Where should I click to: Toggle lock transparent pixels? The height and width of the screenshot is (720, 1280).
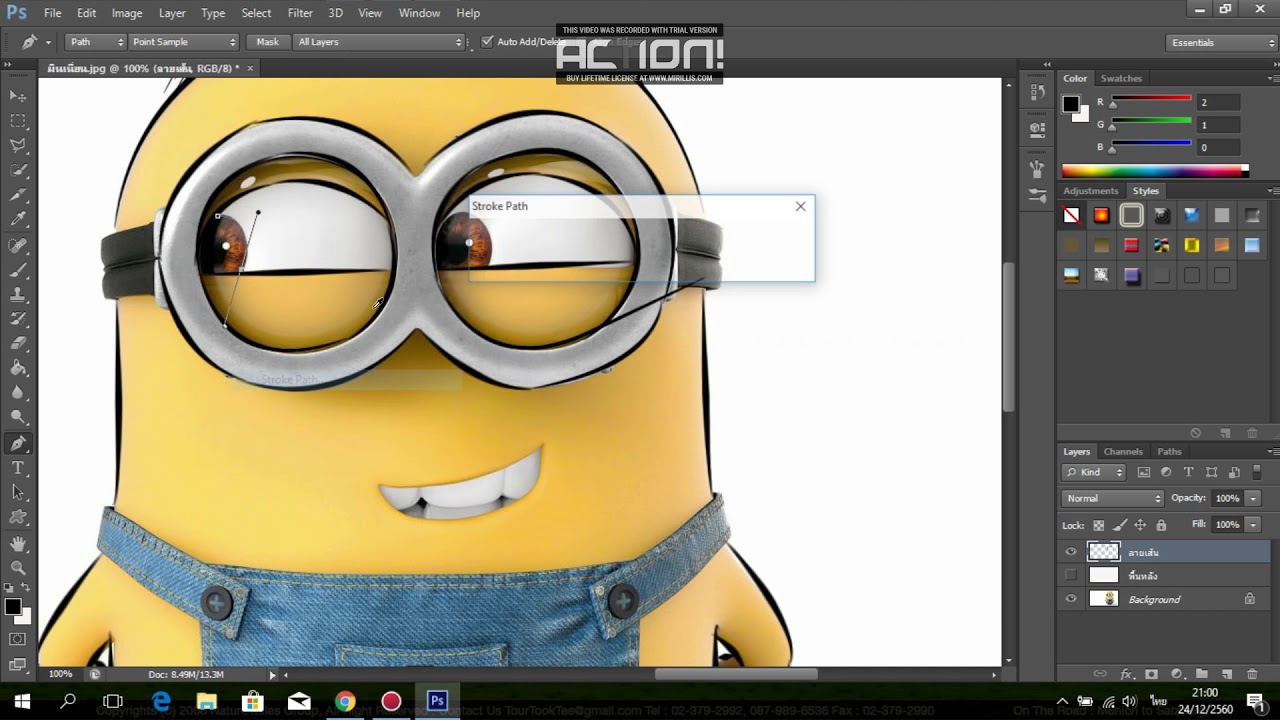pos(1098,525)
